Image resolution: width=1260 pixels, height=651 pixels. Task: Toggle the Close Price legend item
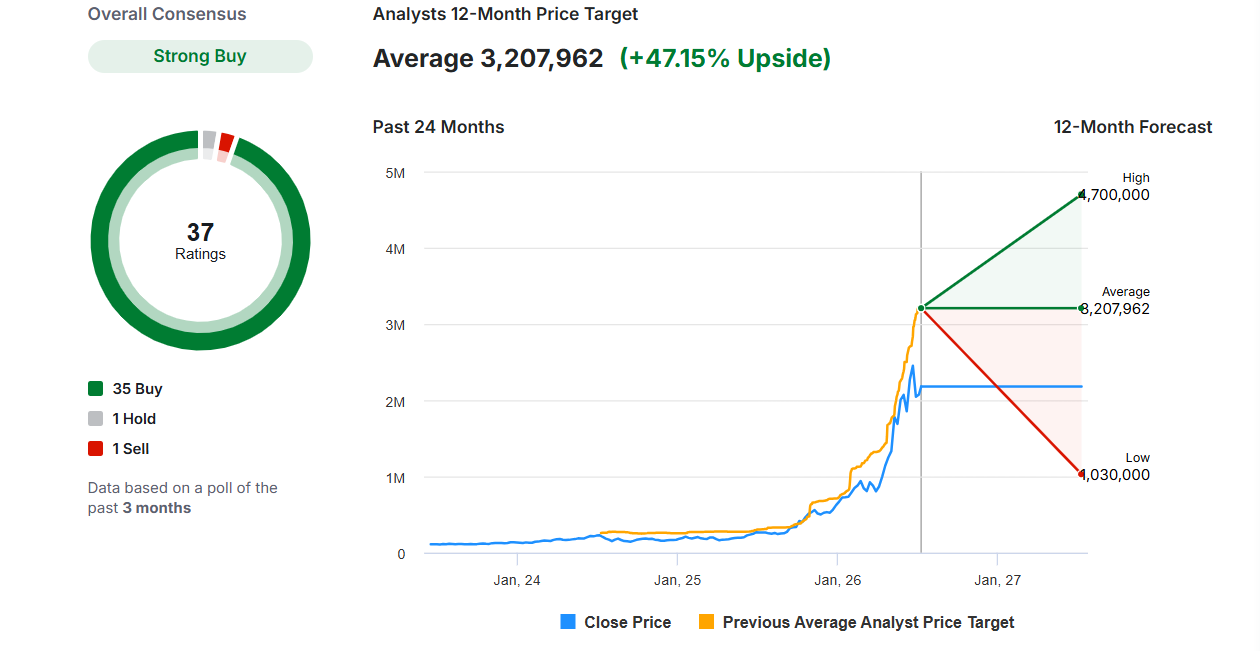pyautogui.click(x=616, y=622)
